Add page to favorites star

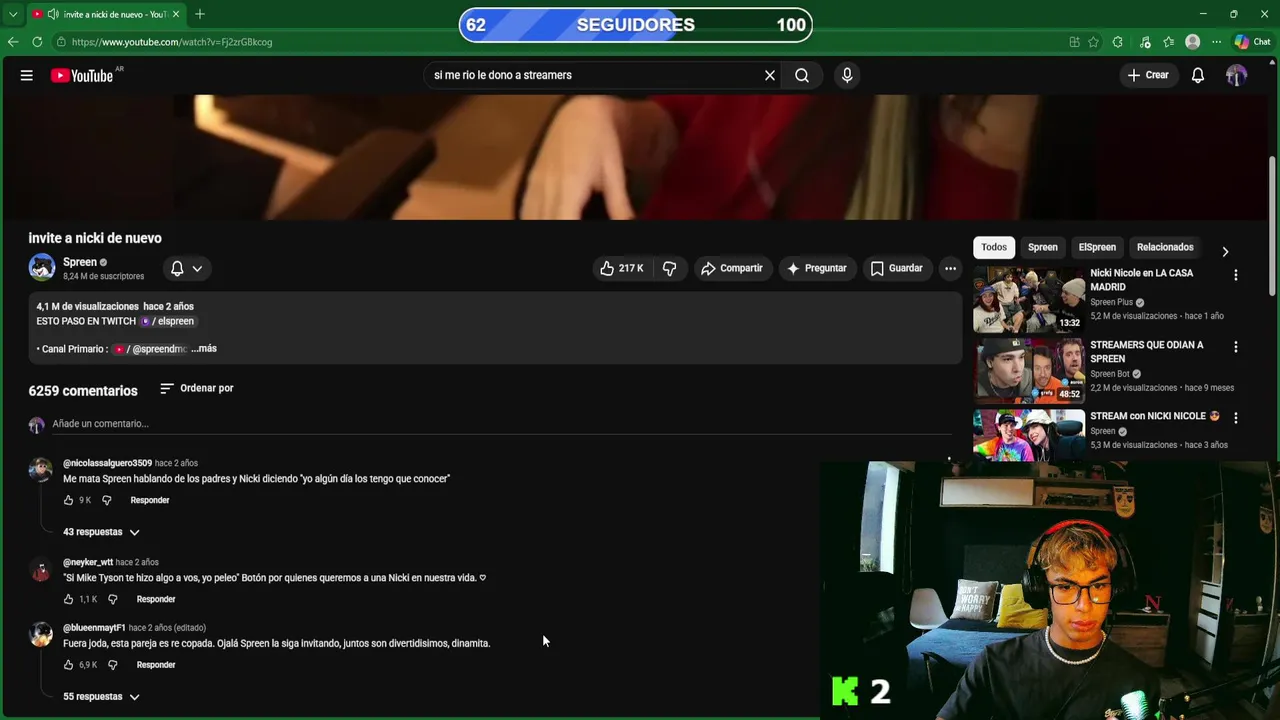pos(1093,42)
